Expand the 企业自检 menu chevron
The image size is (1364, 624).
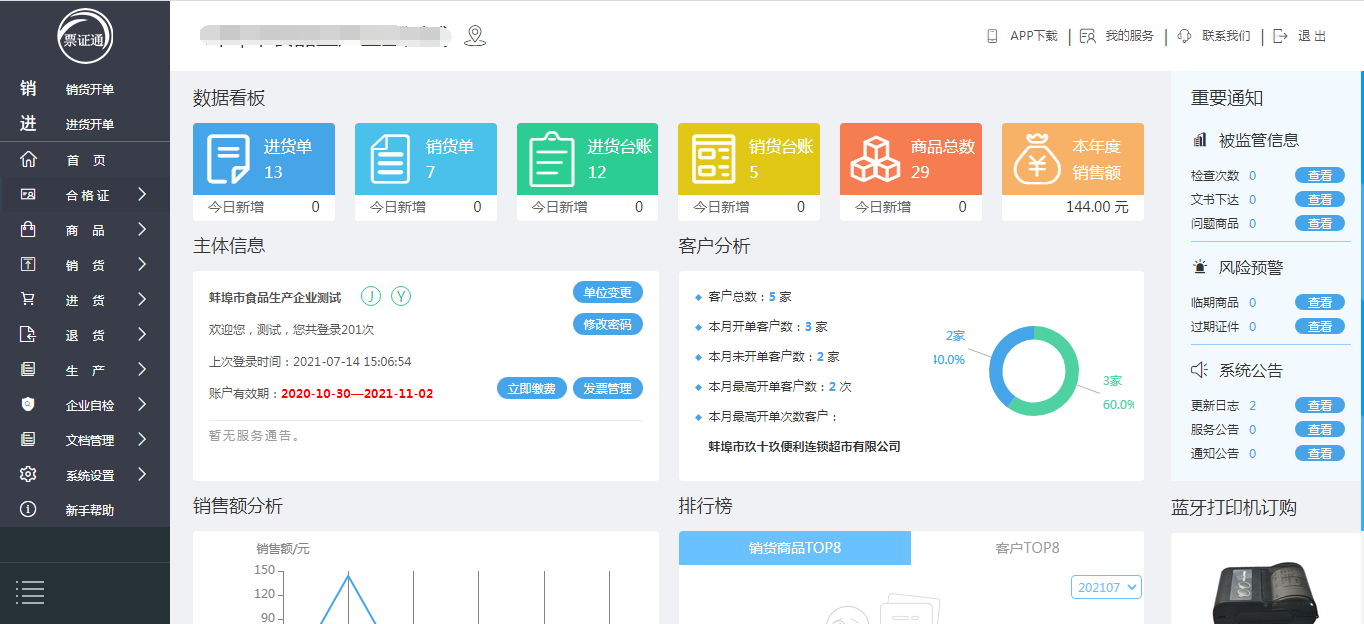[x=142, y=405]
